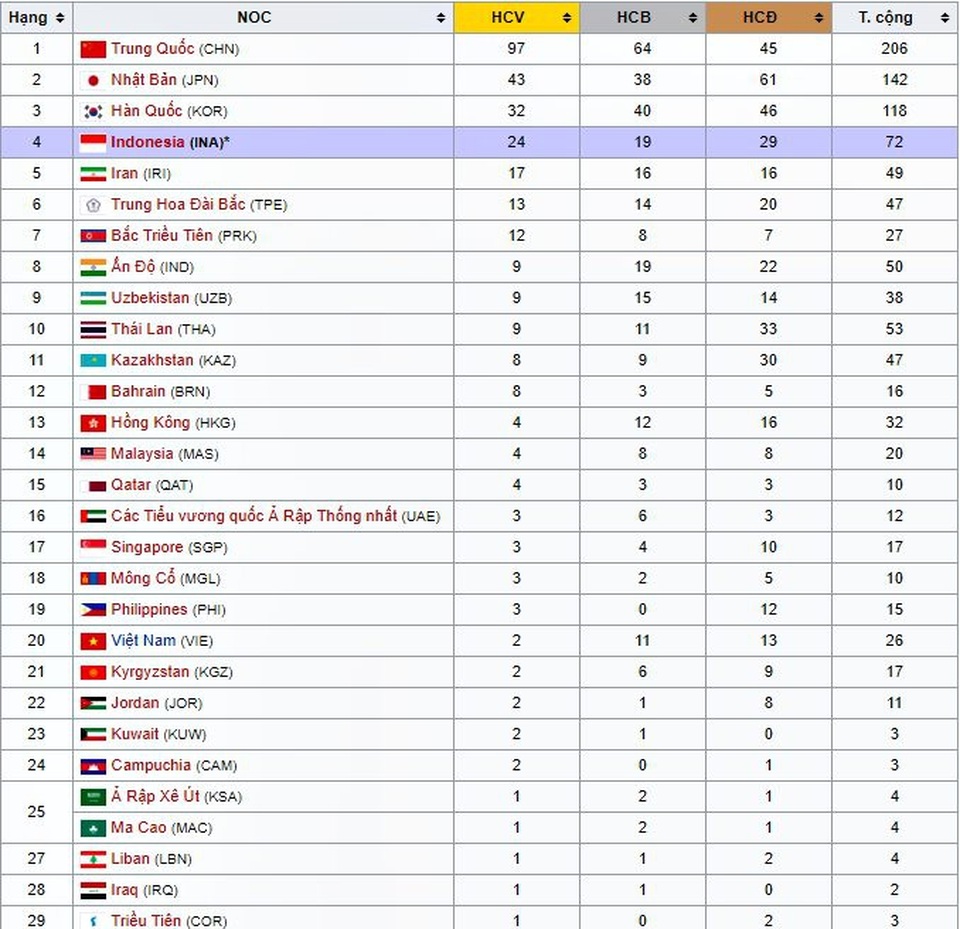Image resolution: width=960 pixels, height=929 pixels.
Task: Sort by HCV gold column arrows
Action: tap(567, 18)
